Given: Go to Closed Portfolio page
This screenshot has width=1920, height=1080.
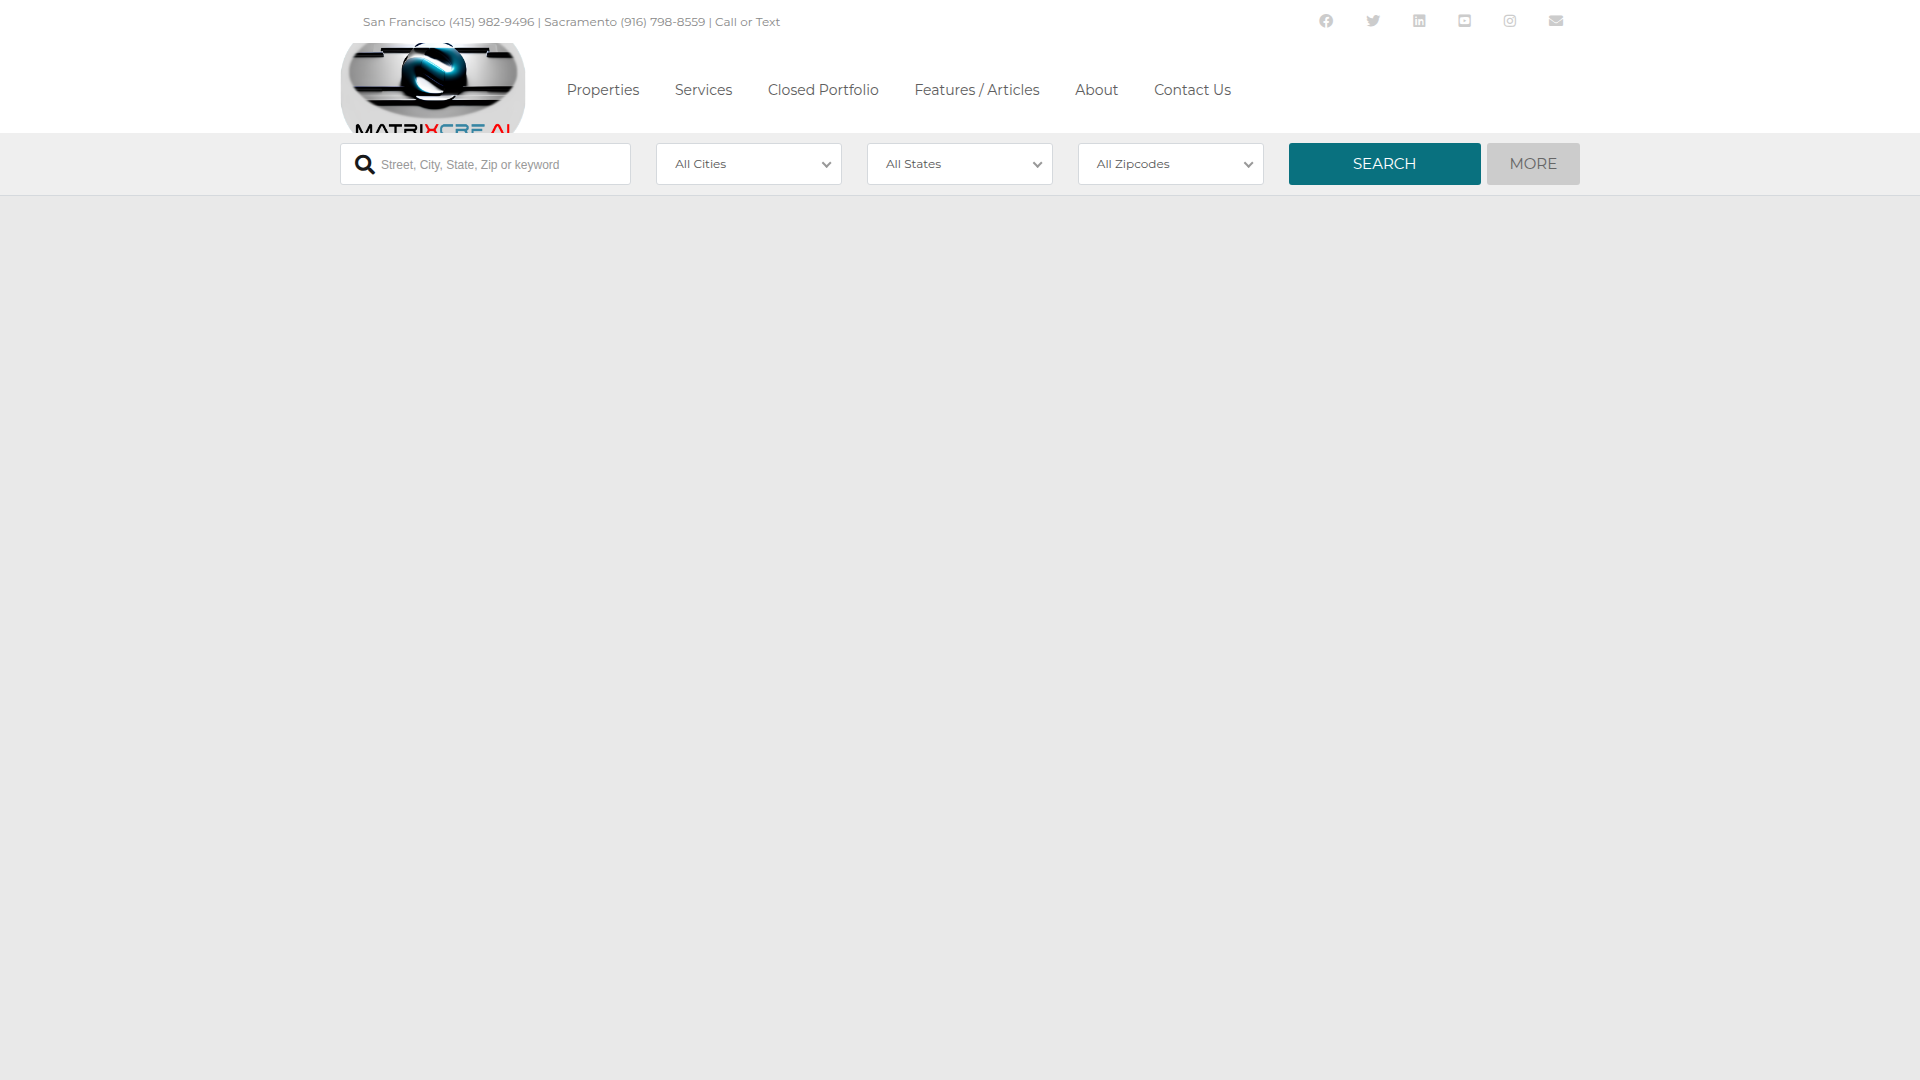Looking at the screenshot, I should [x=823, y=90].
